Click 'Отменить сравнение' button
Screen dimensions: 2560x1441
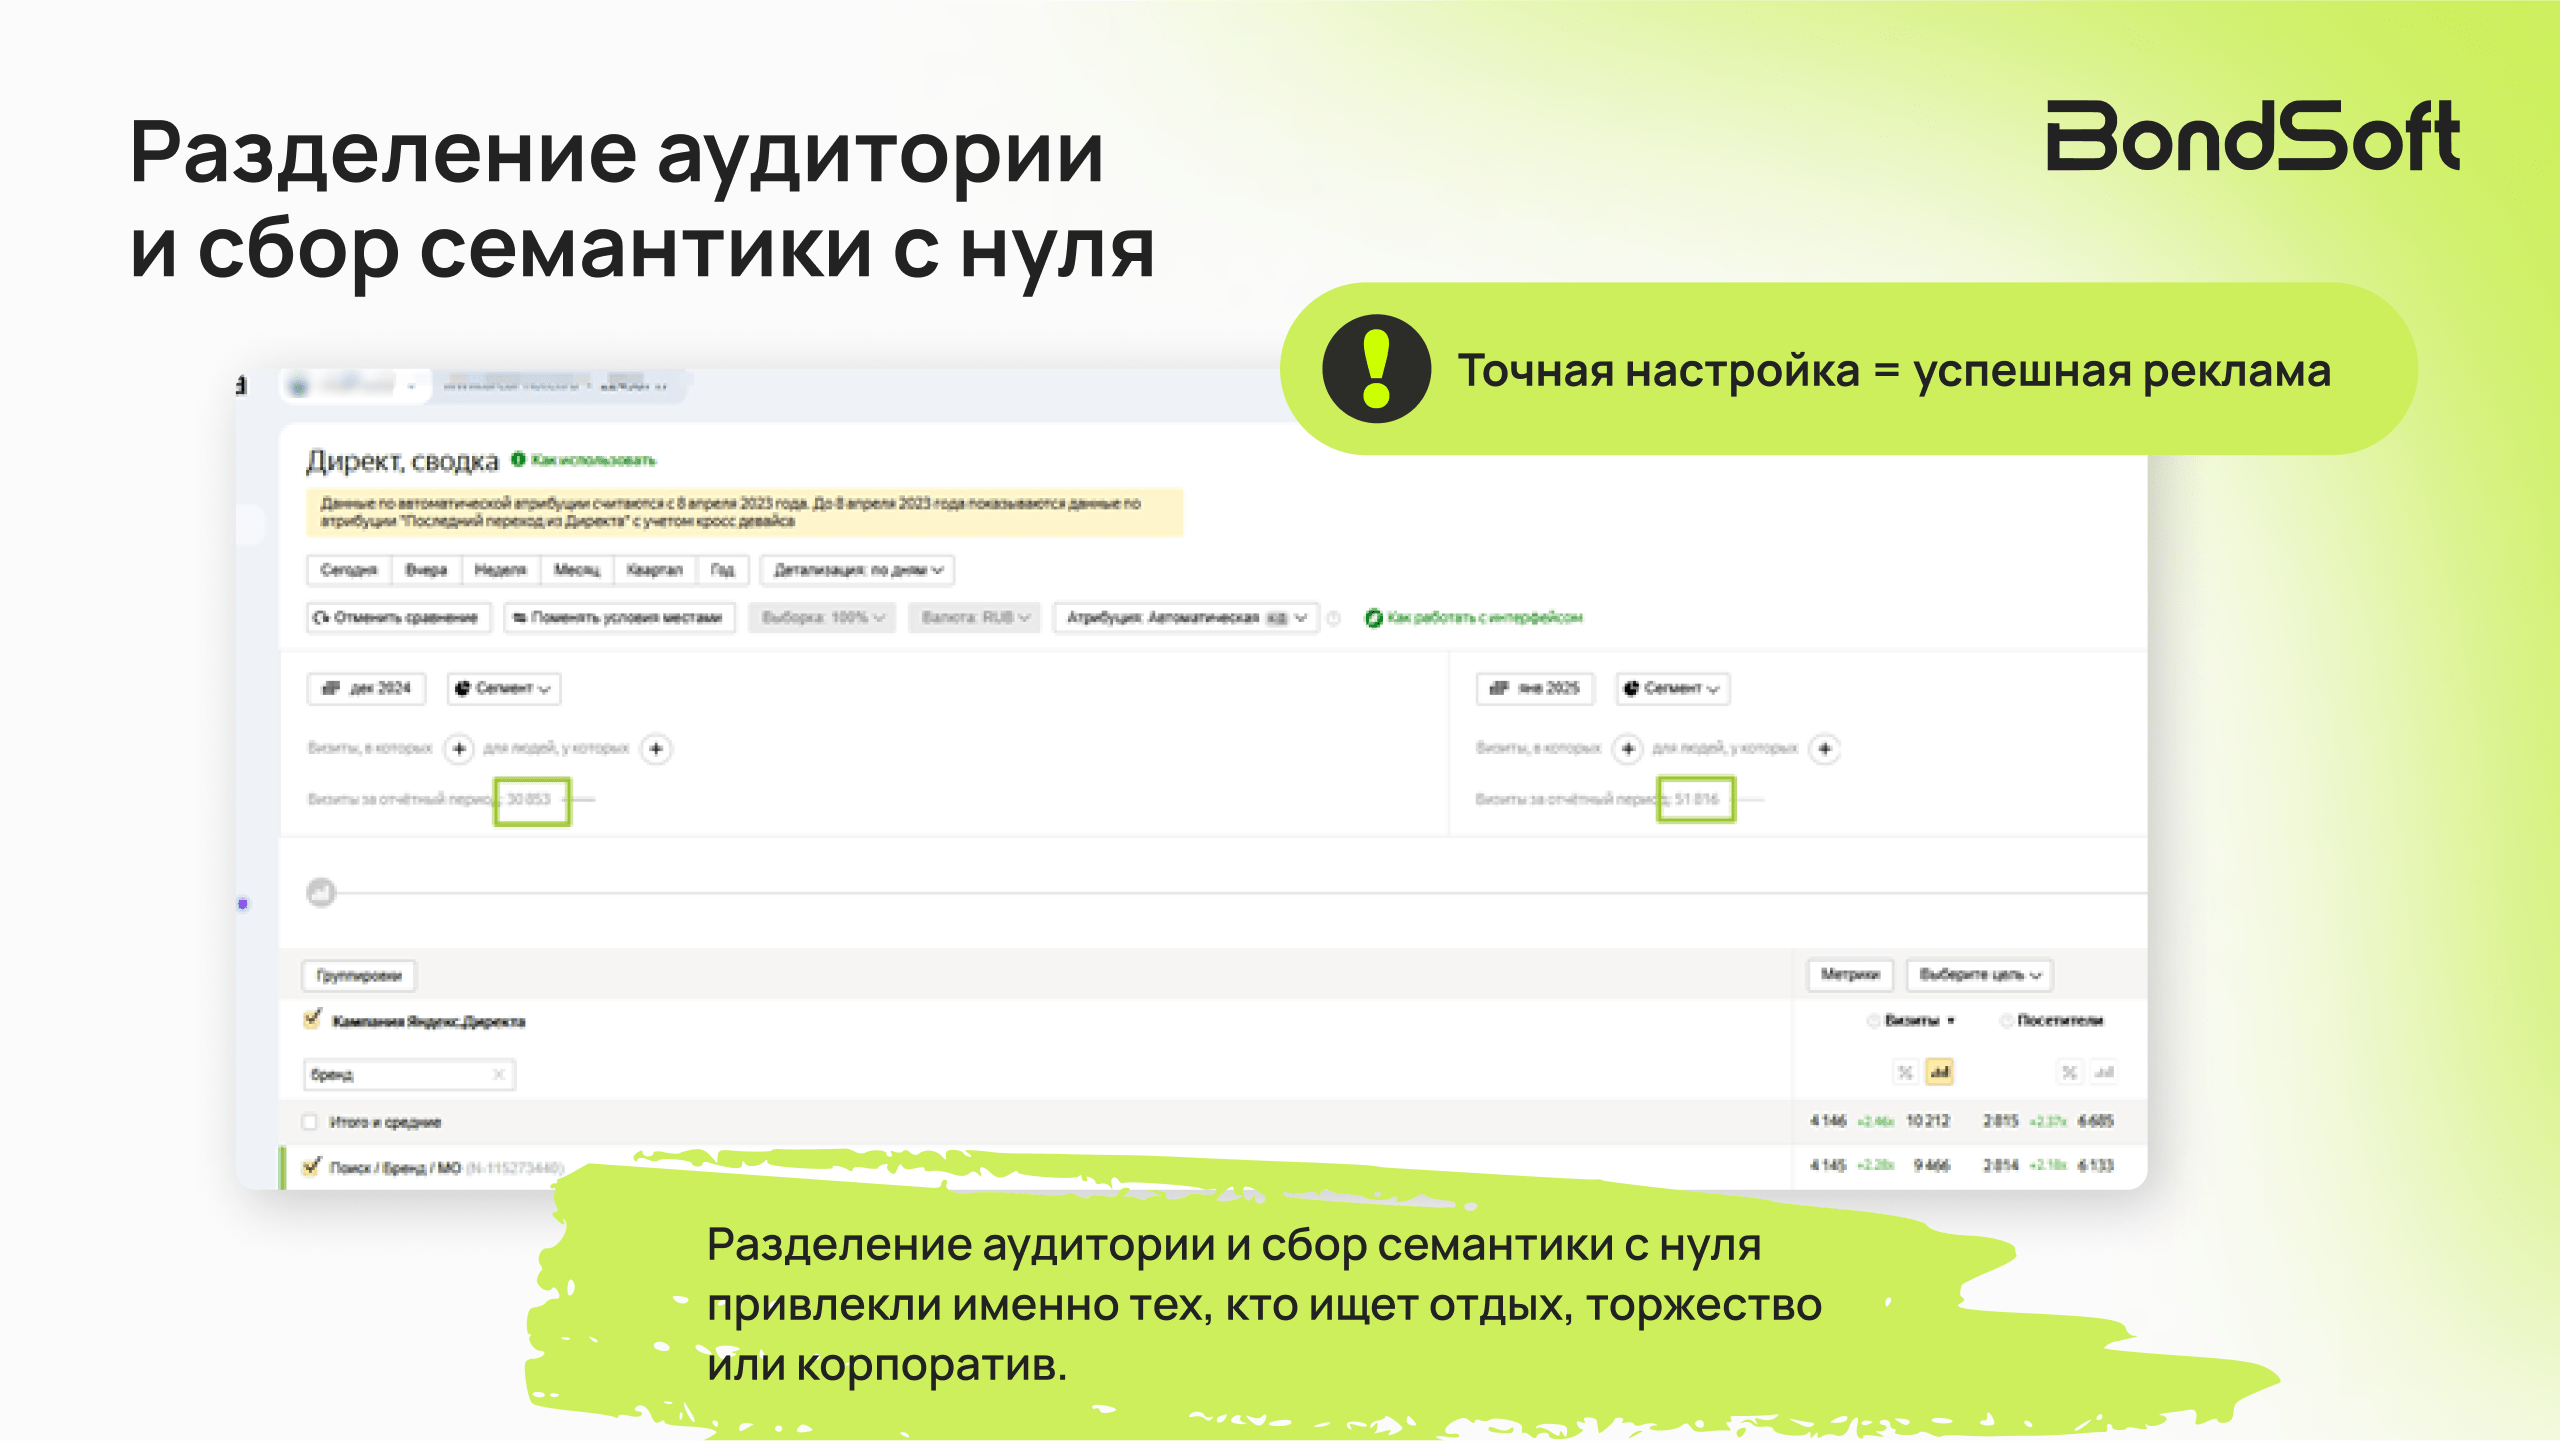click(397, 618)
